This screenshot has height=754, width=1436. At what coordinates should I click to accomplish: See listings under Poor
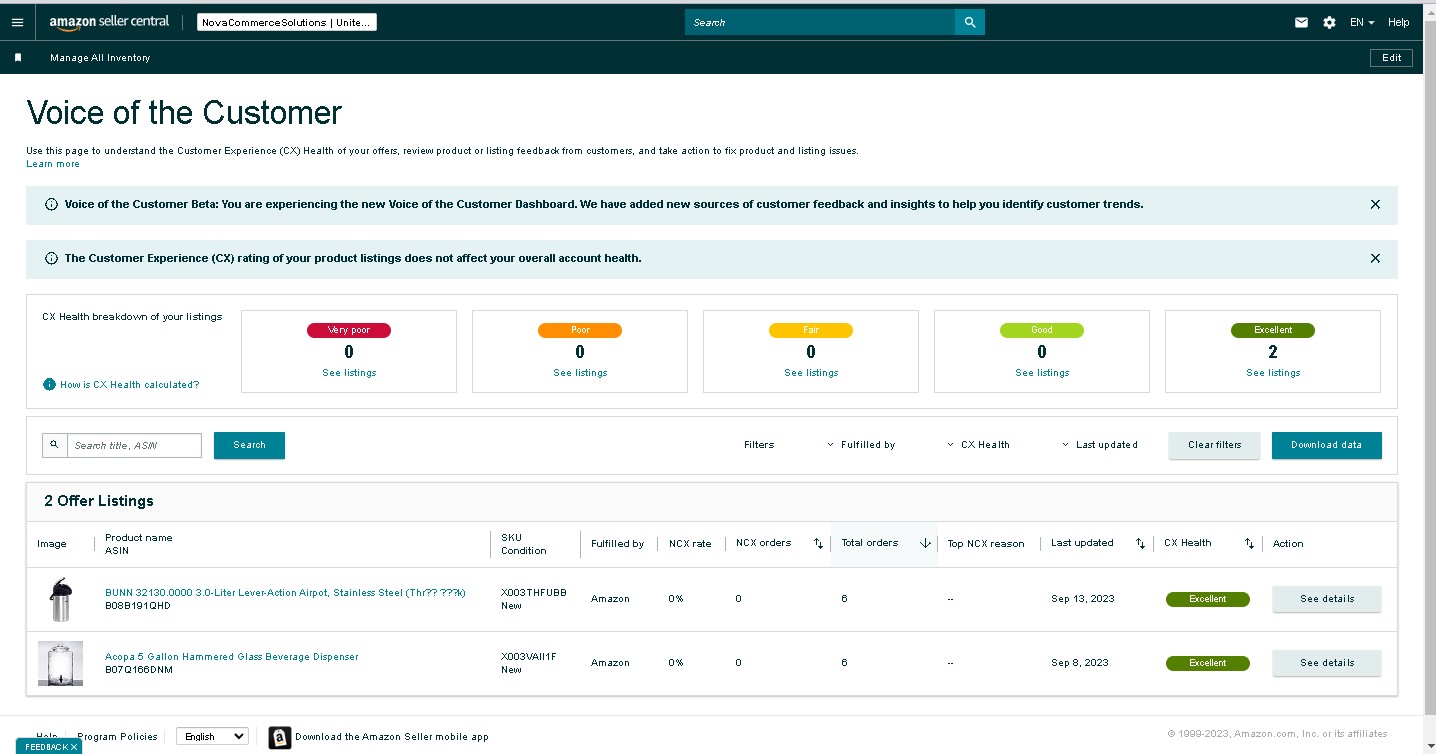[x=580, y=373]
